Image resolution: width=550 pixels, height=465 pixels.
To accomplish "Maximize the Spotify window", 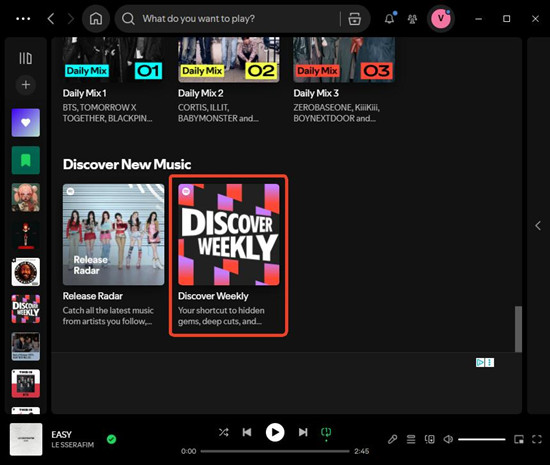I will tap(507, 19).
